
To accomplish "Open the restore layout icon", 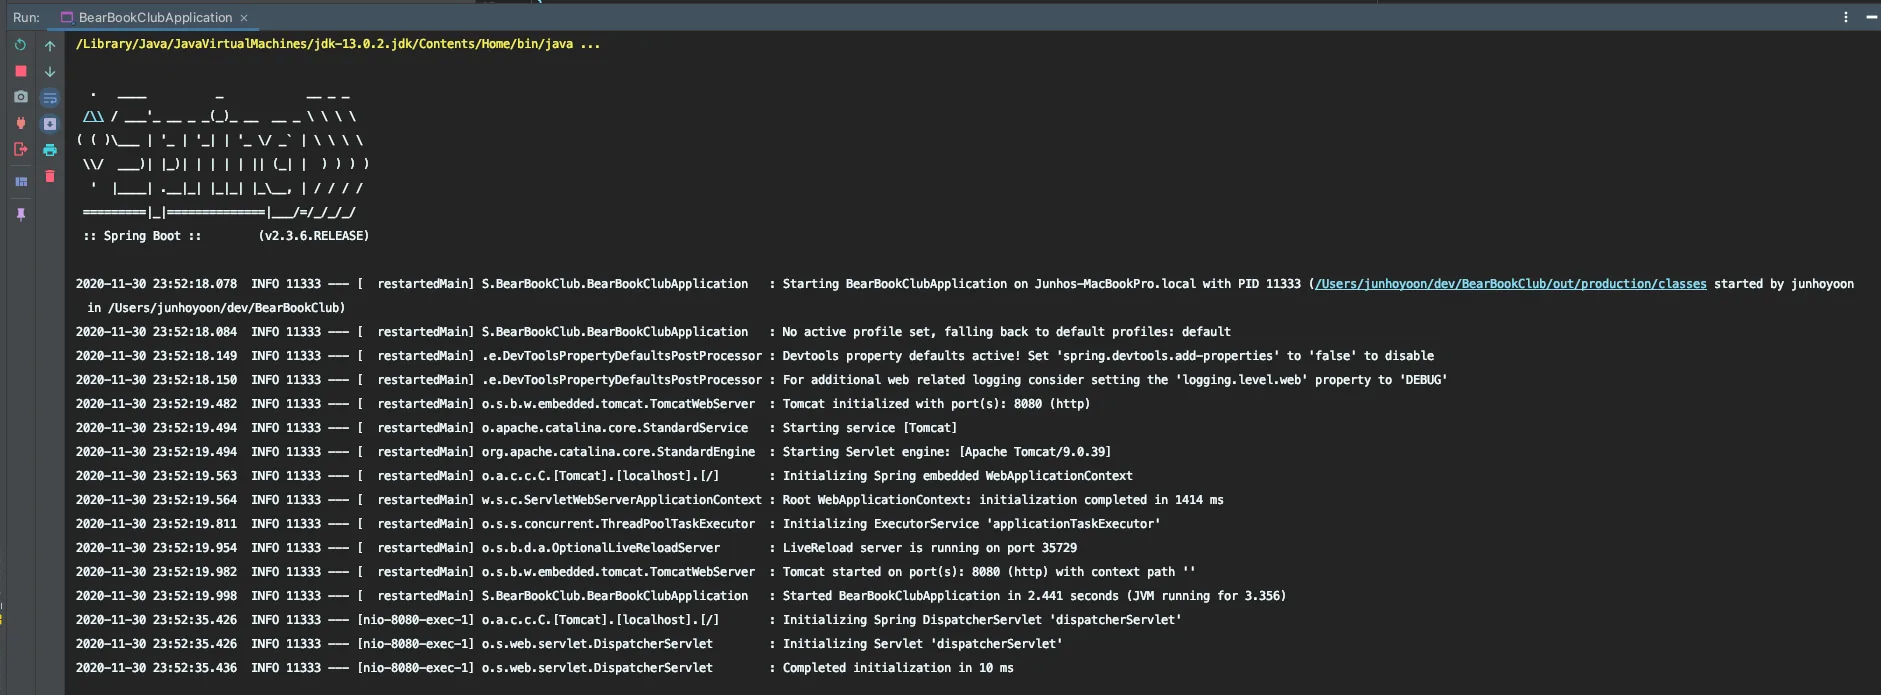I will pos(20,181).
